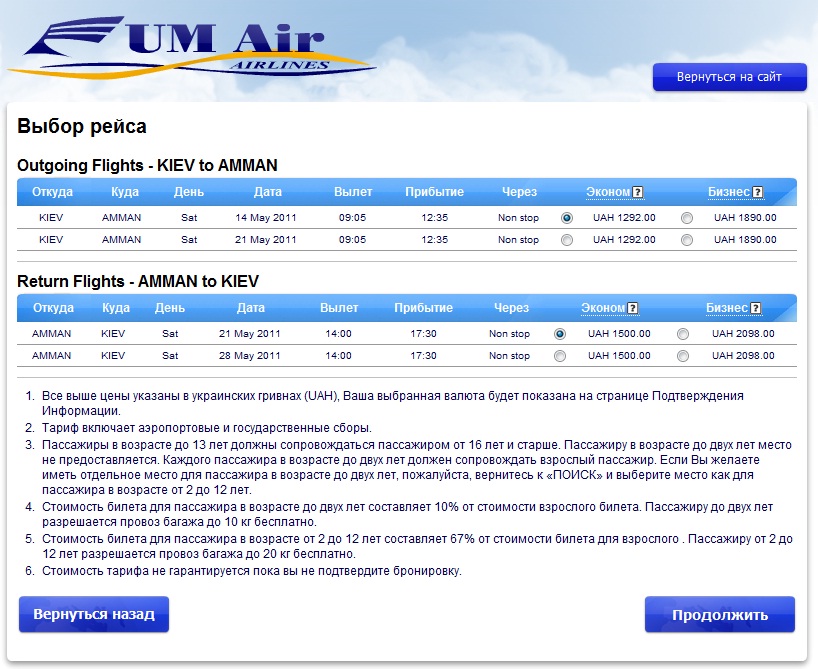This screenshot has width=818, height=669.
Task: Open the help icon beside Бизнес in Return Flights
Action: [x=755, y=309]
